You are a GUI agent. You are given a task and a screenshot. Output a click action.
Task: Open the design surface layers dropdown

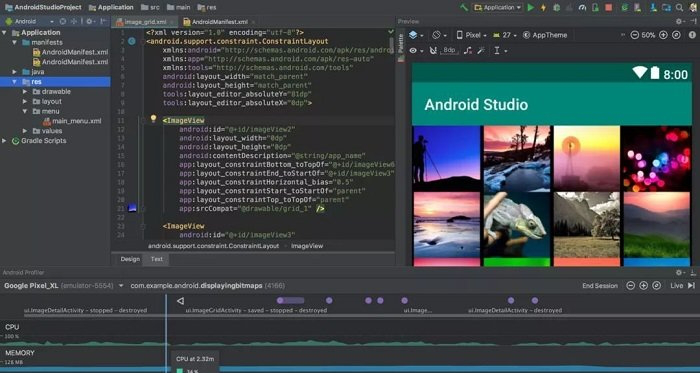(416, 35)
